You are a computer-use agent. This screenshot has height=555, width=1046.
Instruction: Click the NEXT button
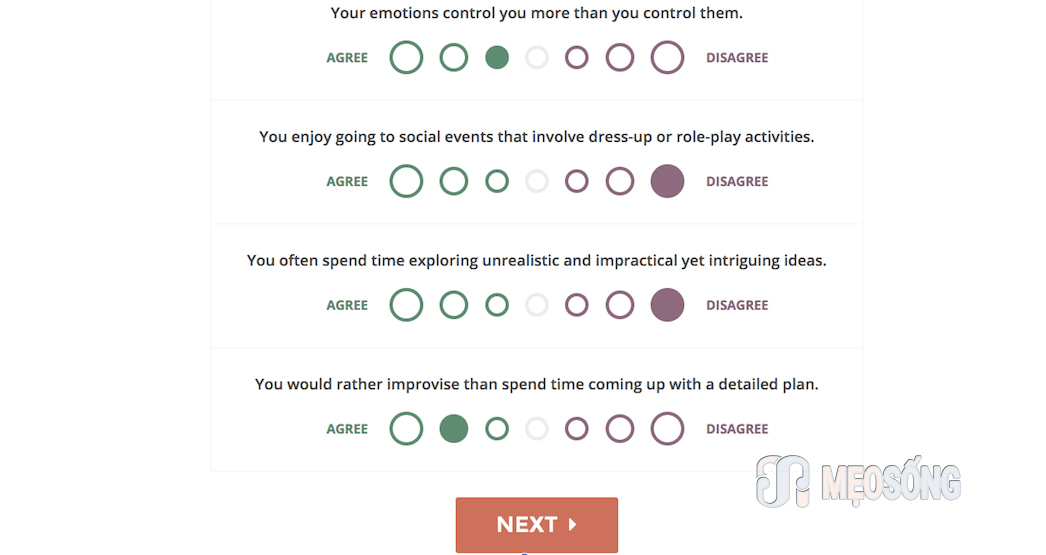click(537, 524)
